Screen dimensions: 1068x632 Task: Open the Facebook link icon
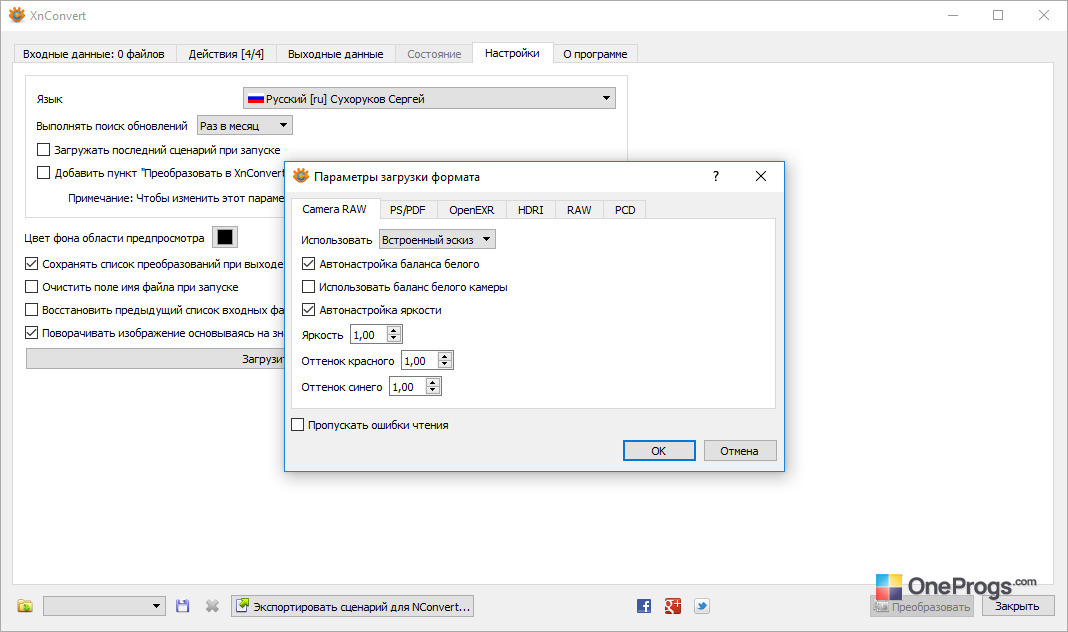644,605
